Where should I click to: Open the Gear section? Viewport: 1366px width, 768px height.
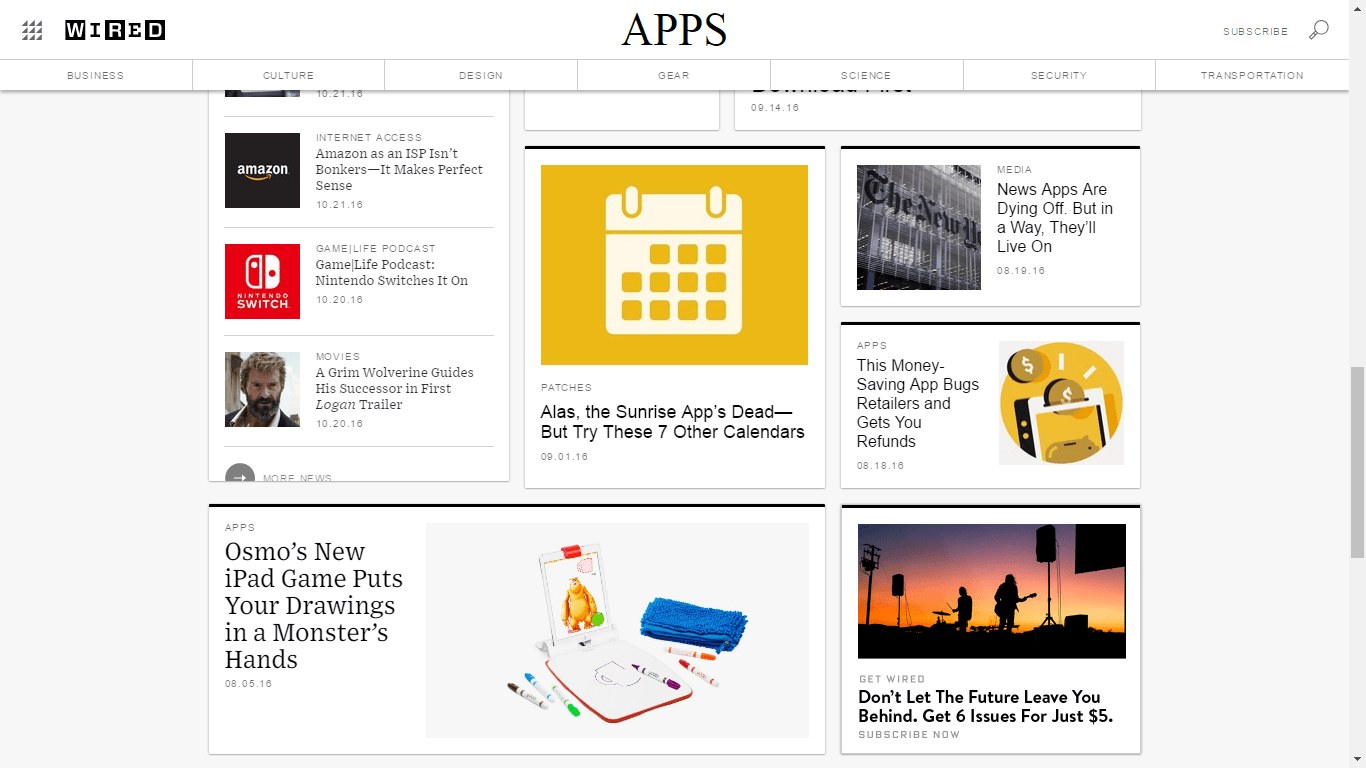[x=674, y=75]
